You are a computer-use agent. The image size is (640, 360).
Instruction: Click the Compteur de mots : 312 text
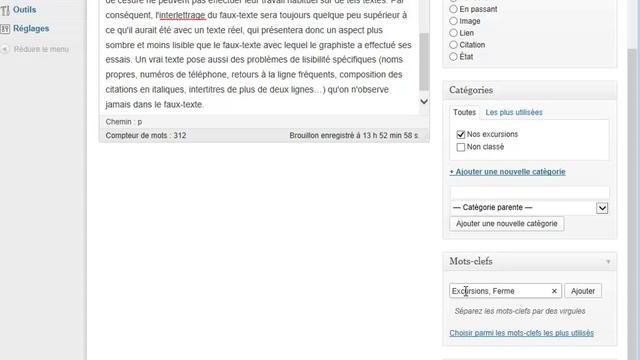click(146, 136)
